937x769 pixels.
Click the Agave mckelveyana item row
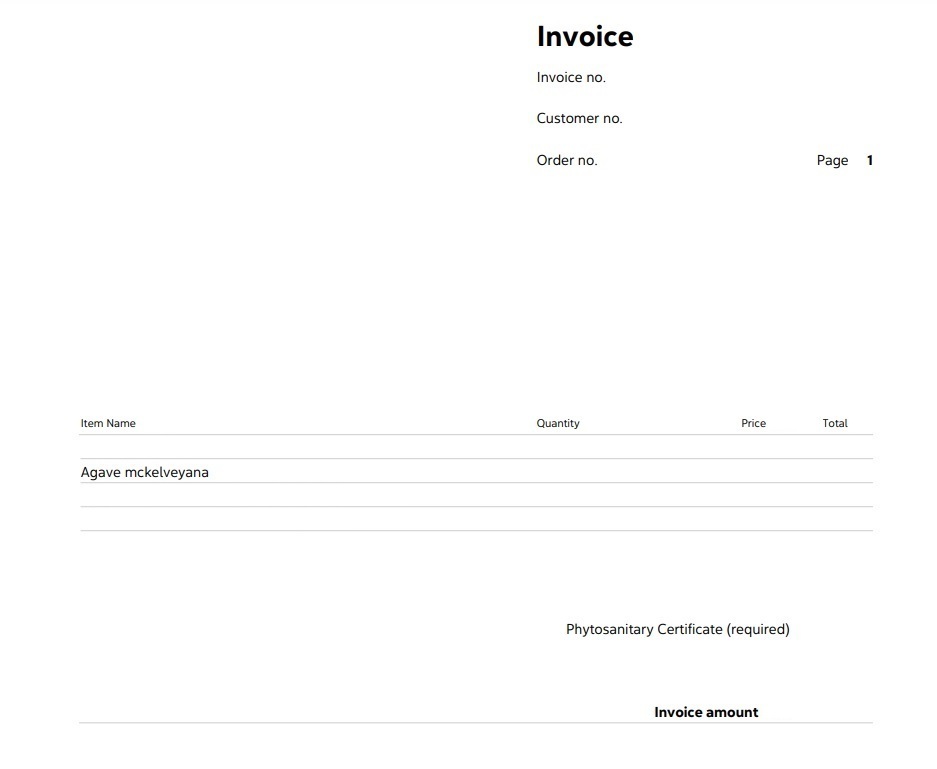[x=476, y=471]
